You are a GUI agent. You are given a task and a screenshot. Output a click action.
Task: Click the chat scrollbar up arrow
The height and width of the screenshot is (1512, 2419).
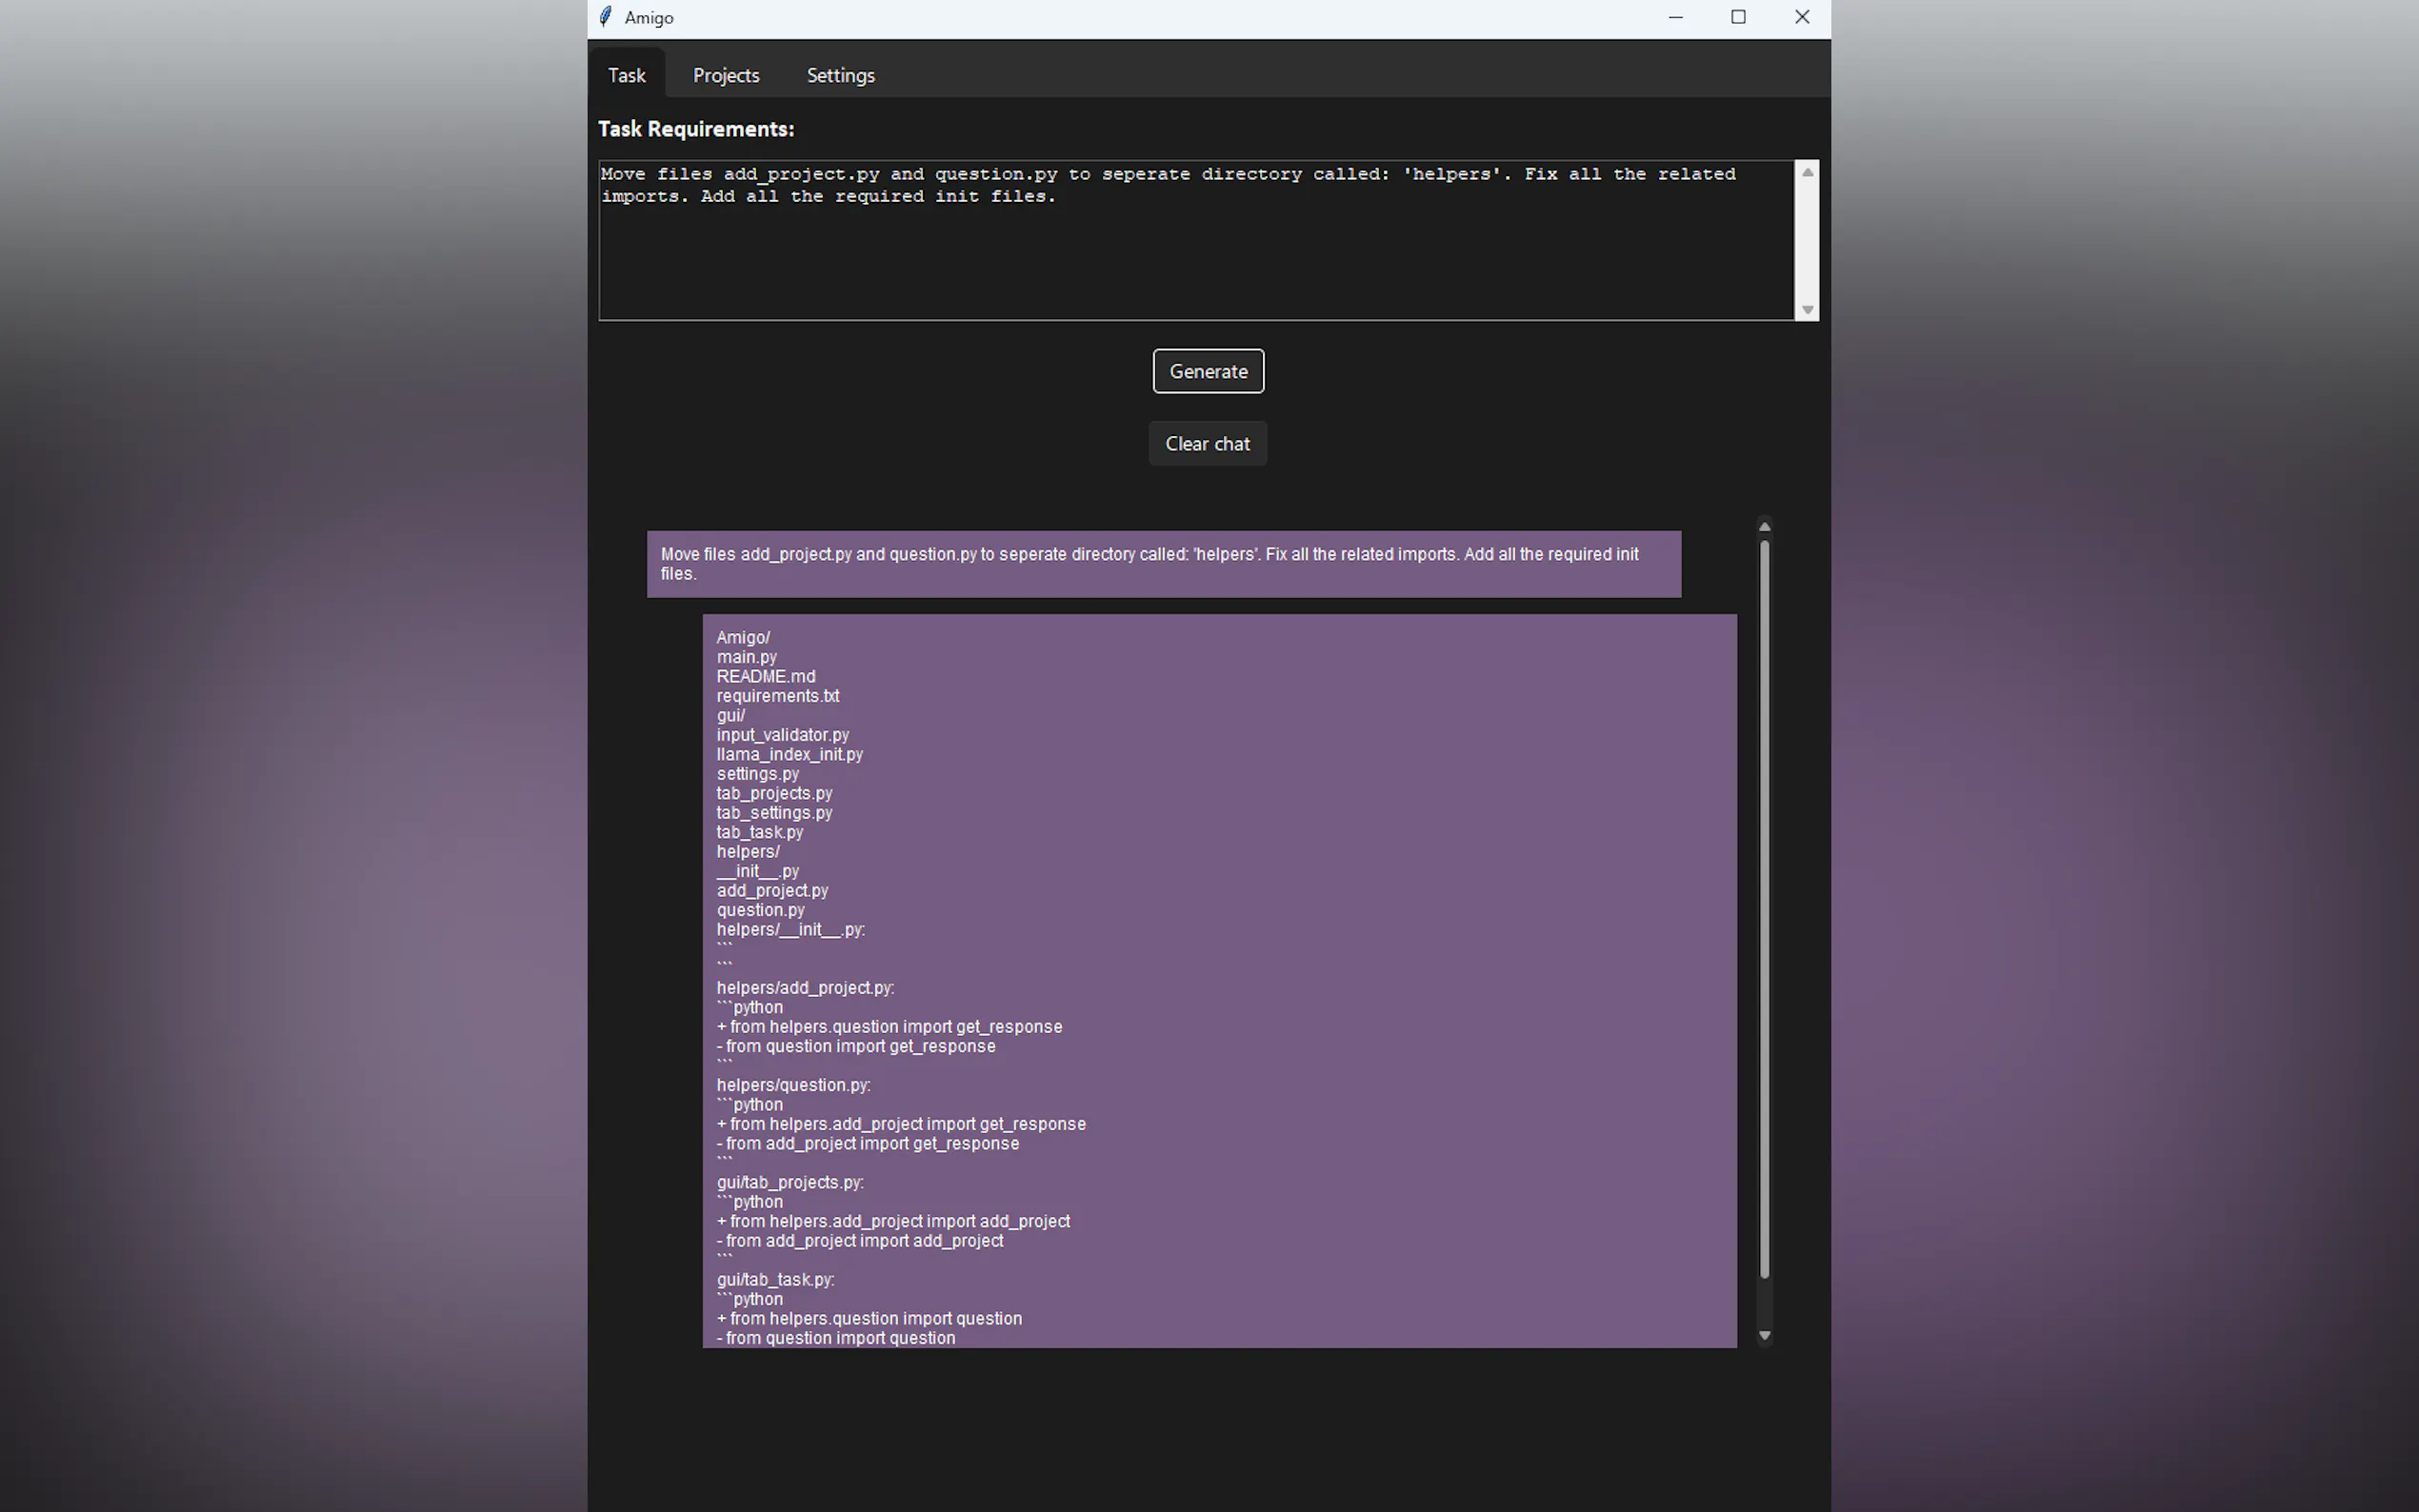[x=1764, y=526]
